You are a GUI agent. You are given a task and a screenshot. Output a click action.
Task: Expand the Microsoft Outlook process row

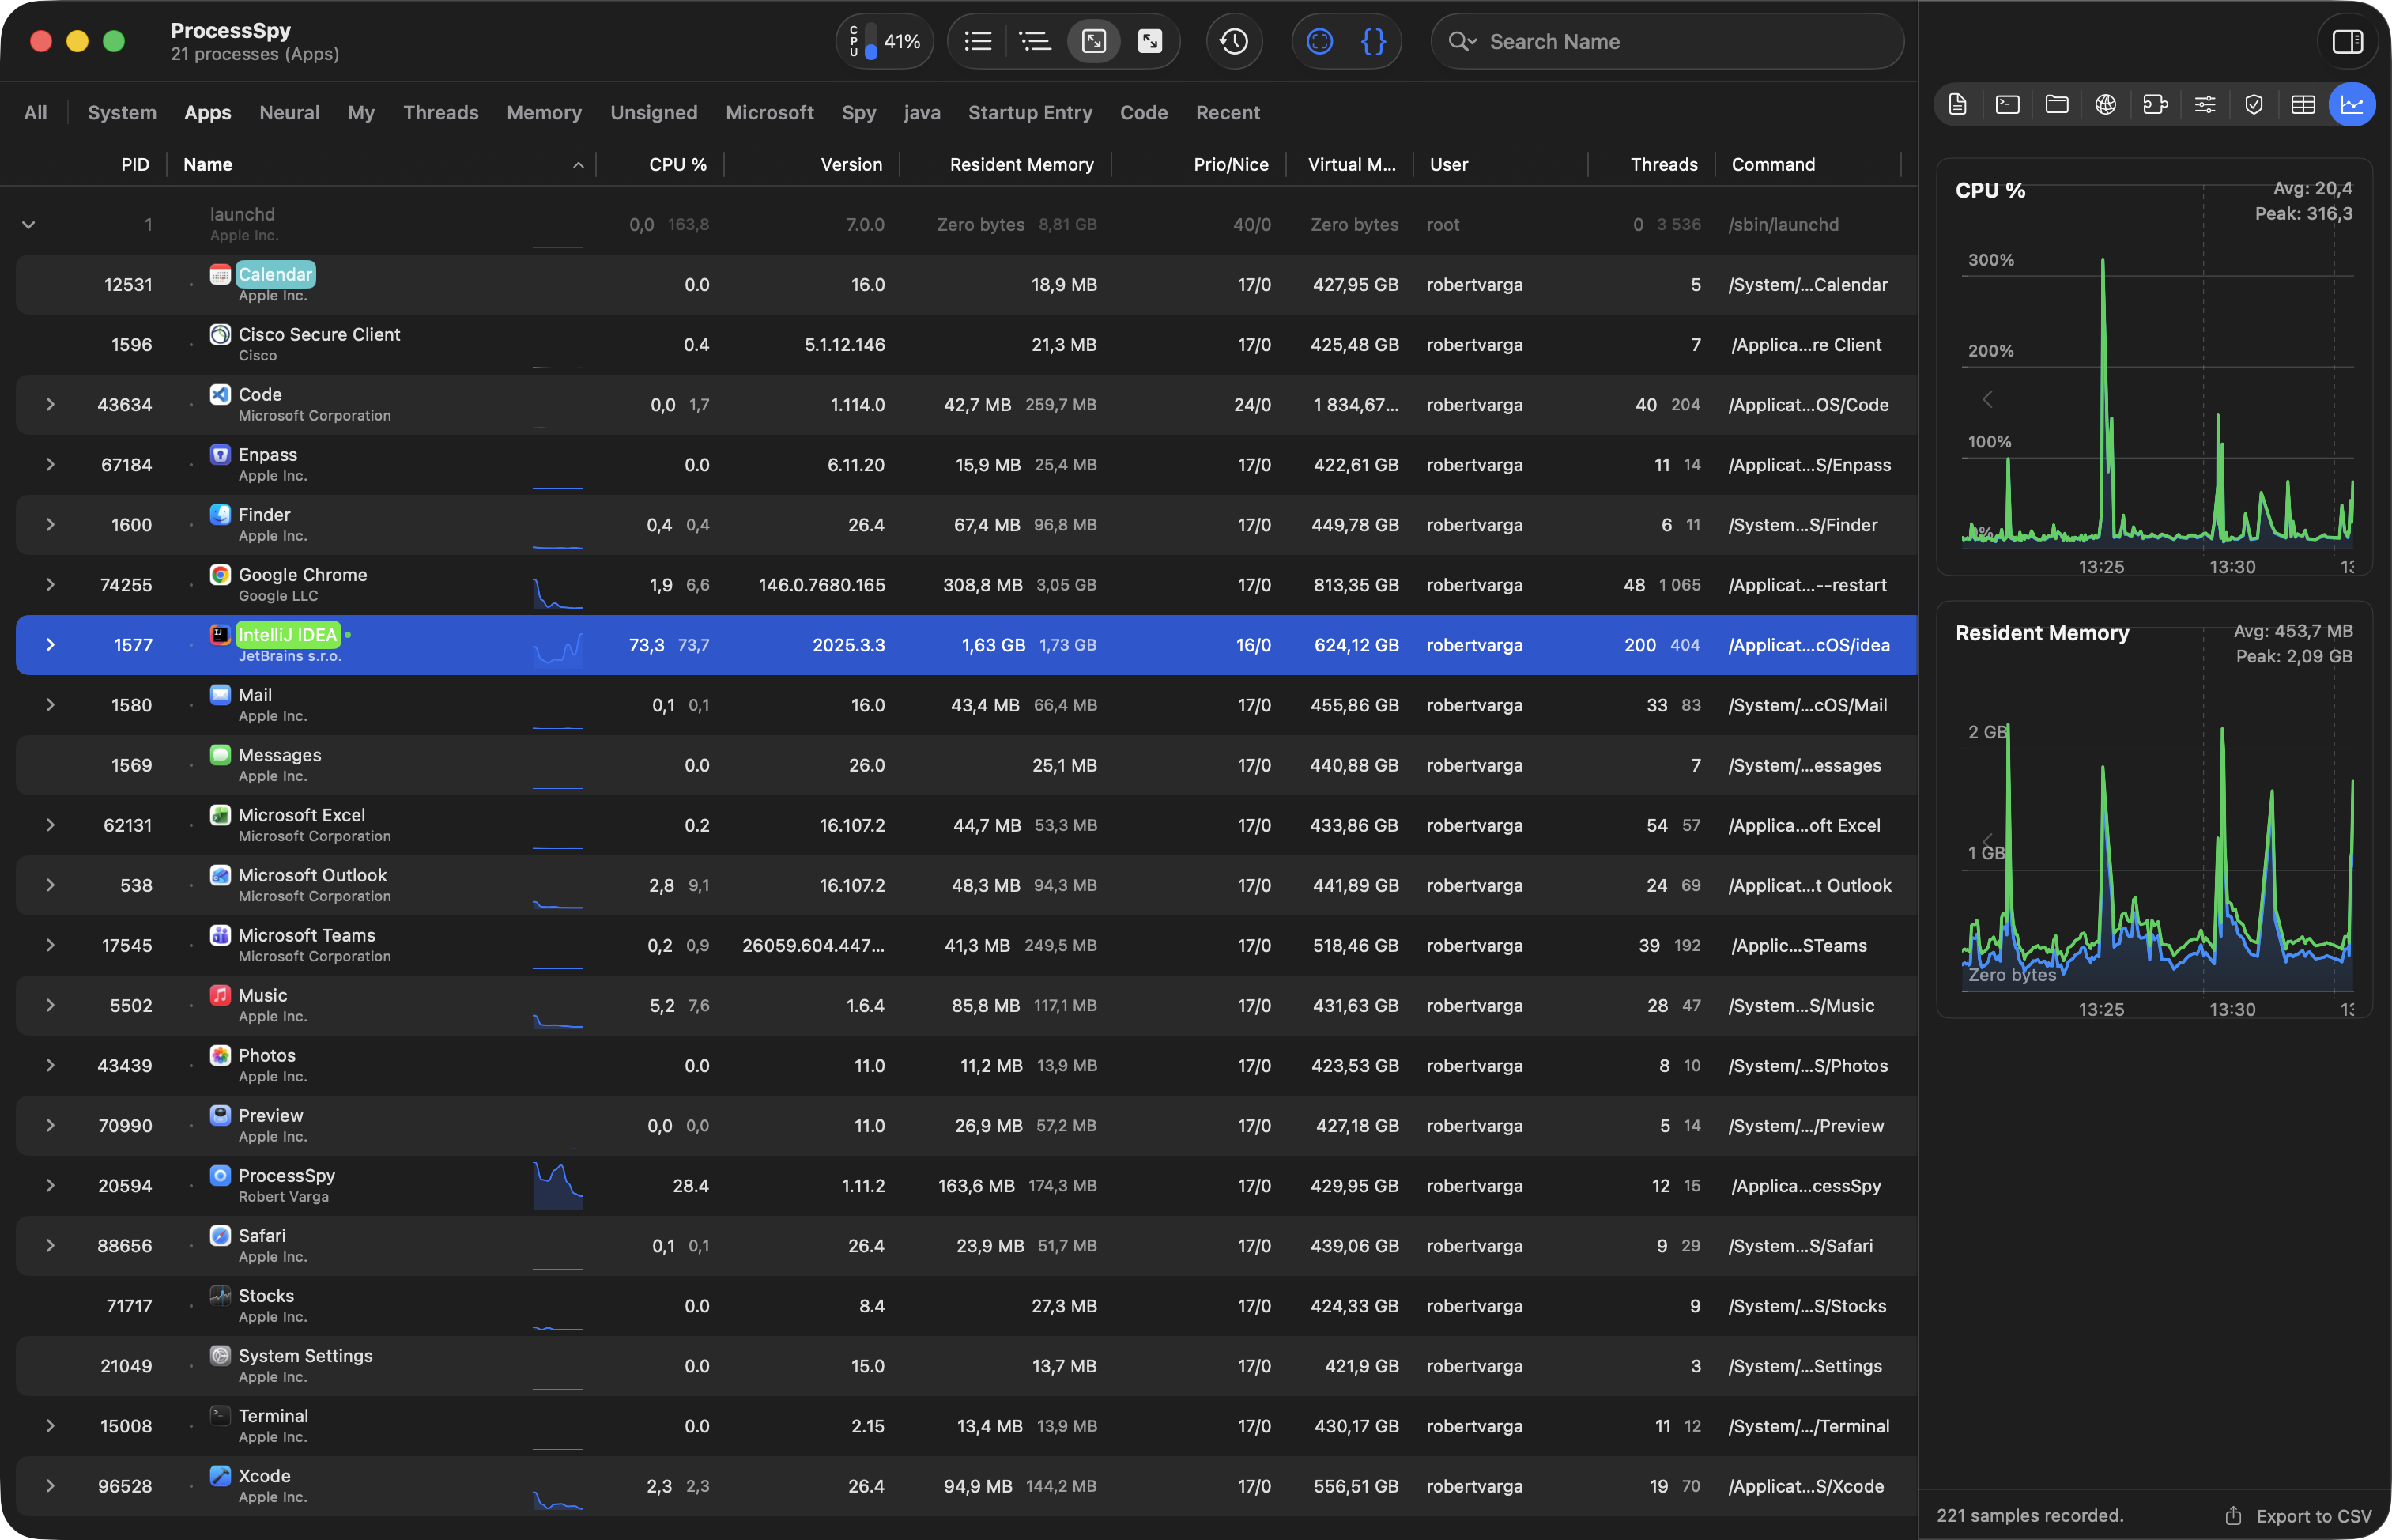[x=50, y=885]
